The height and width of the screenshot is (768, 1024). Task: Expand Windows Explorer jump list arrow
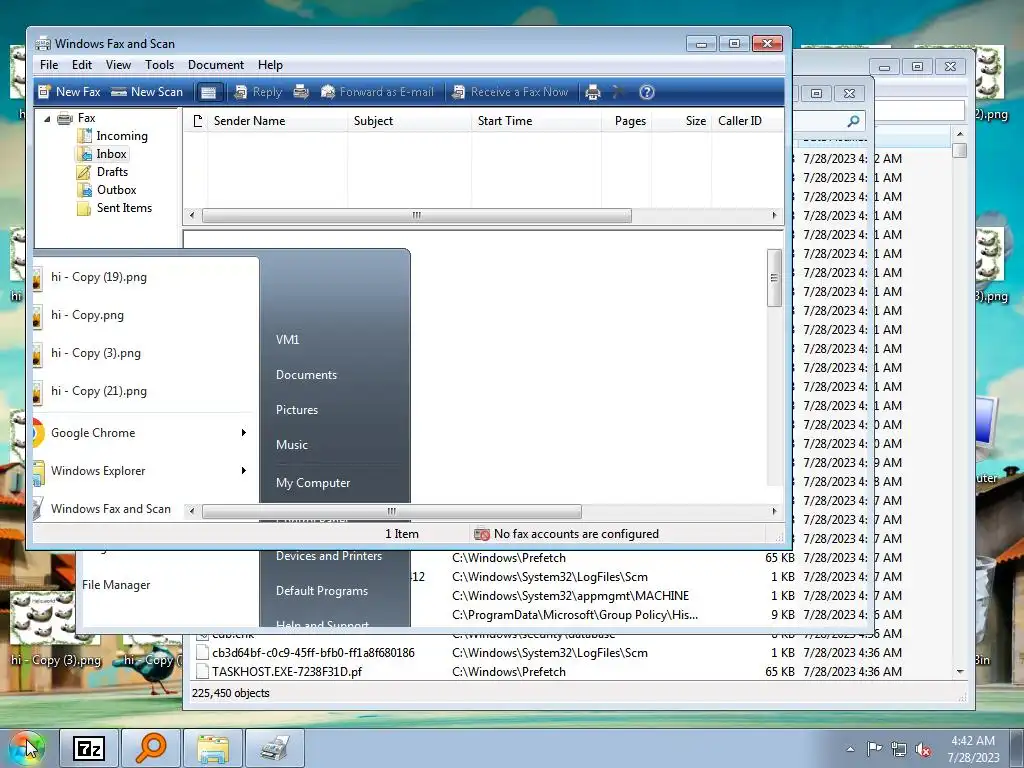[x=244, y=470]
